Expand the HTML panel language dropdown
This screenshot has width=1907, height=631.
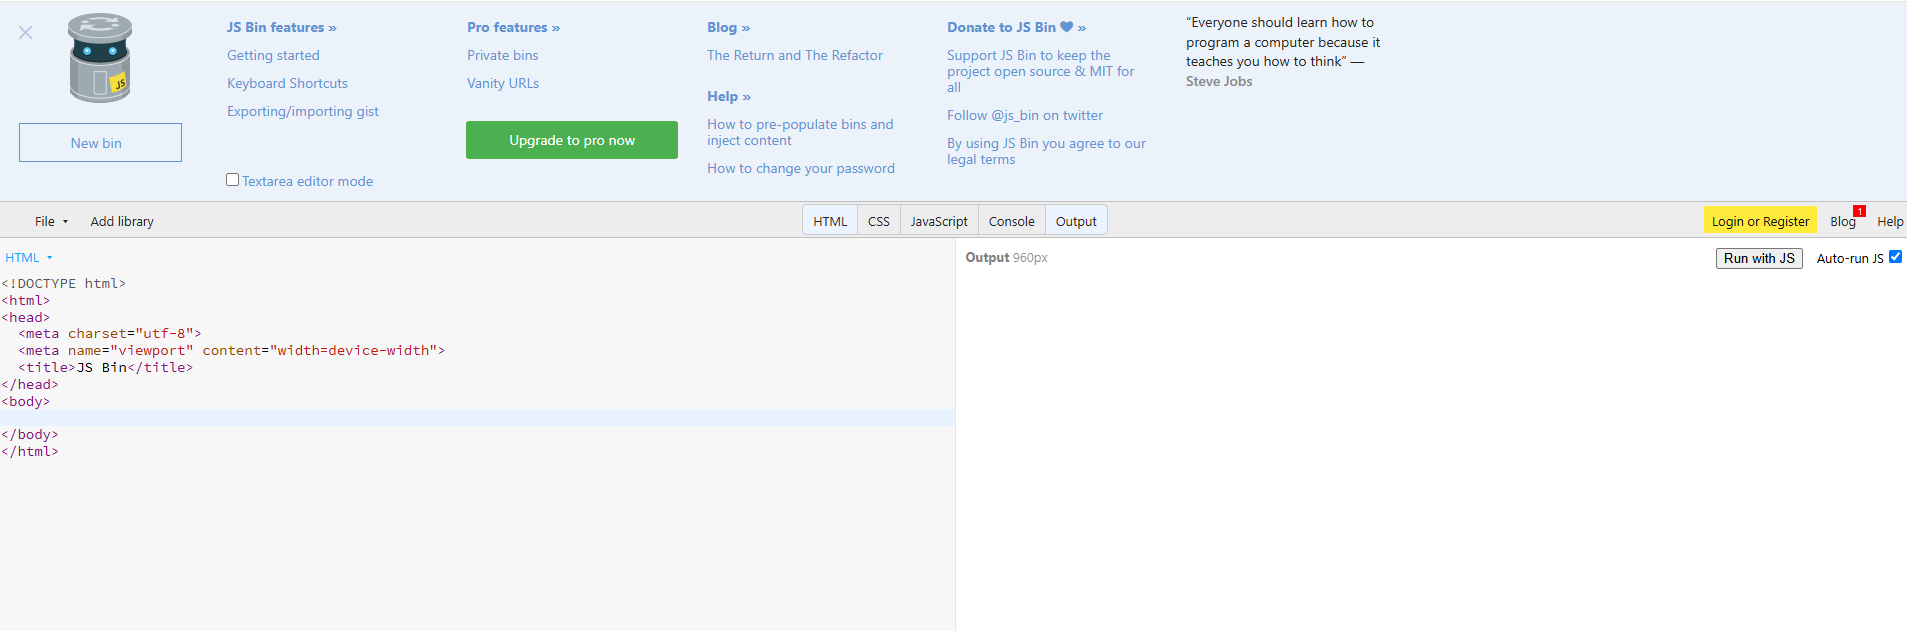pos(28,258)
